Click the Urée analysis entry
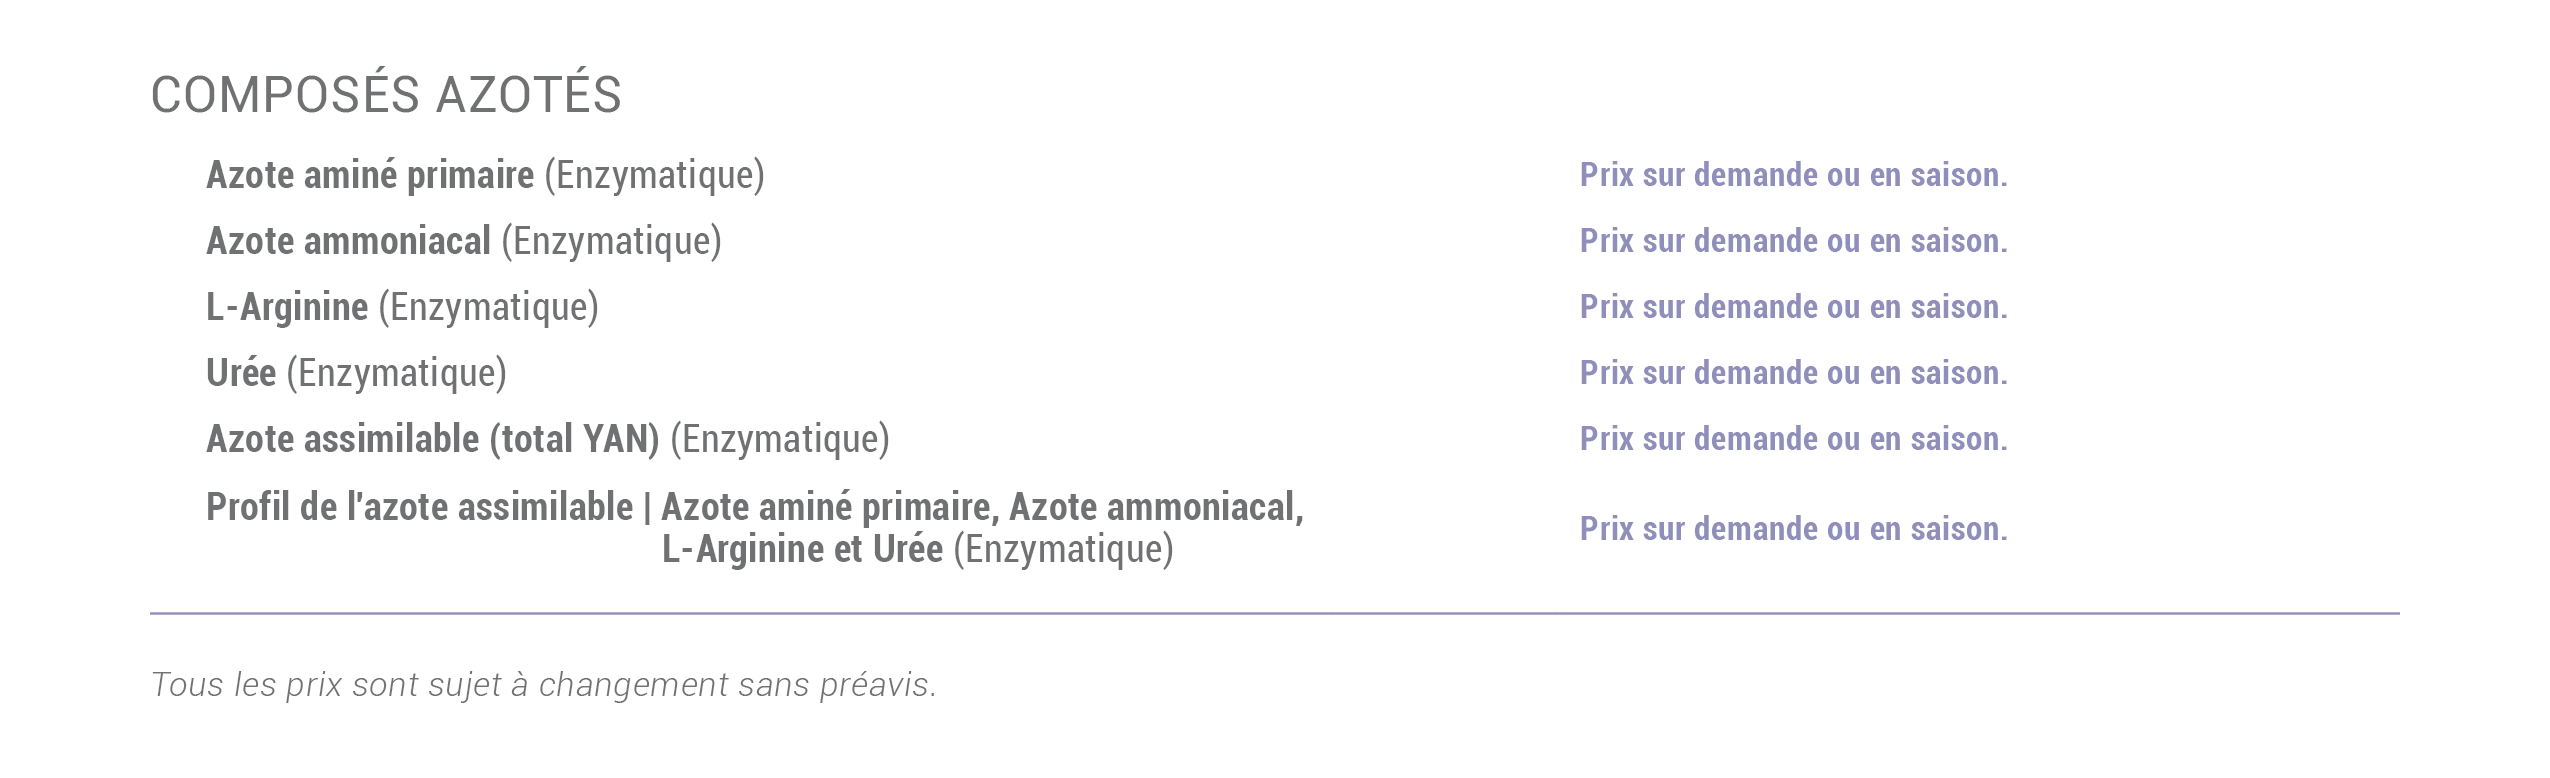This screenshot has height=778, width=2550. click(x=356, y=373)
